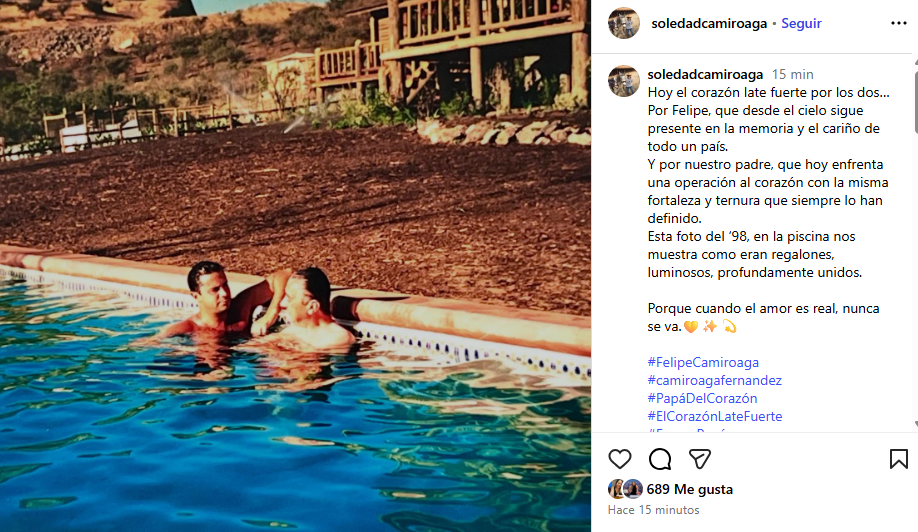Click the 15 min caption timestamp
The height and width of the screenshot is (532, 918).
792,74
